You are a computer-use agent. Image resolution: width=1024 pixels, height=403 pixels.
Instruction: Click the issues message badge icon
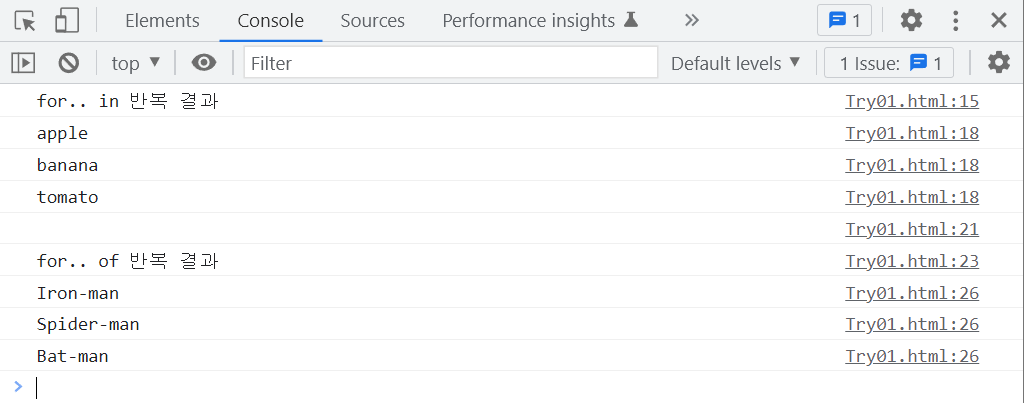[x=845, y=21]
